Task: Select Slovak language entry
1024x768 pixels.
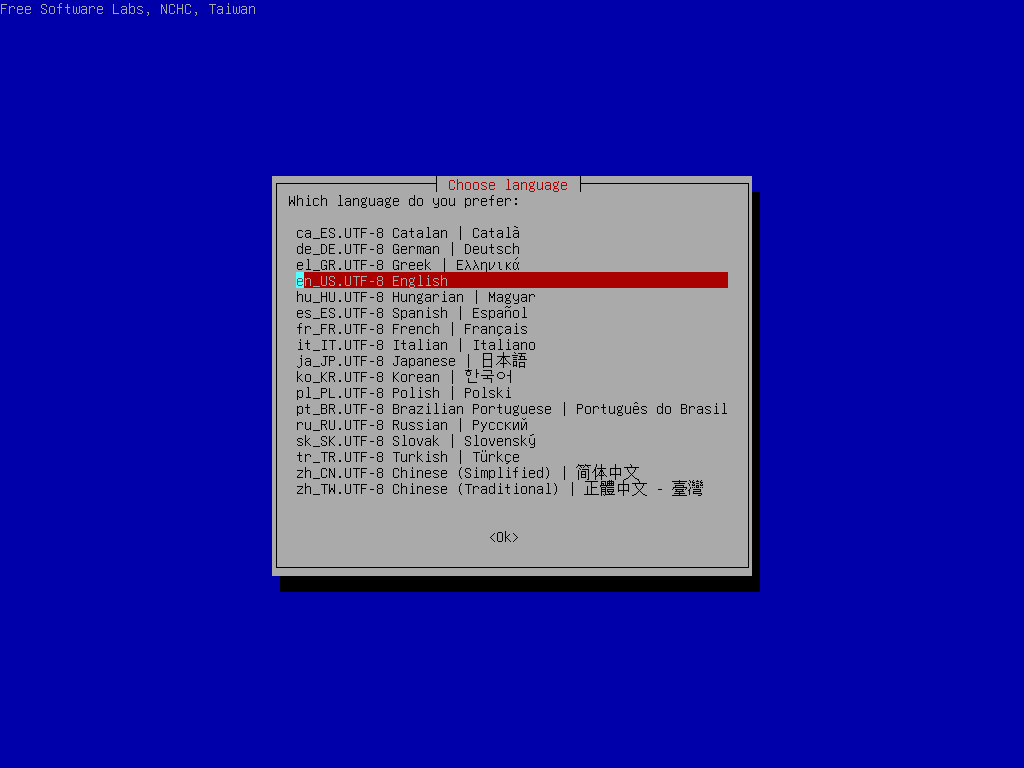Action: [x=400, y=441]
